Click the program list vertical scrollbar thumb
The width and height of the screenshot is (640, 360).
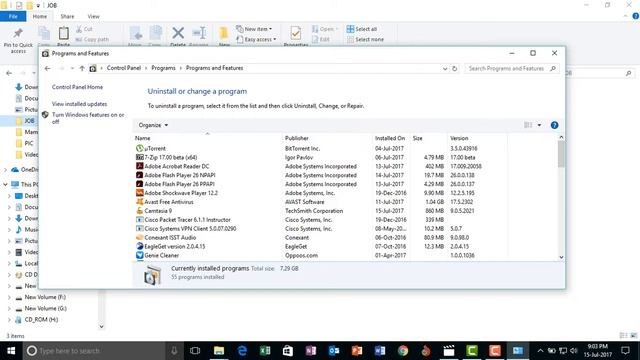coord(561,154)
